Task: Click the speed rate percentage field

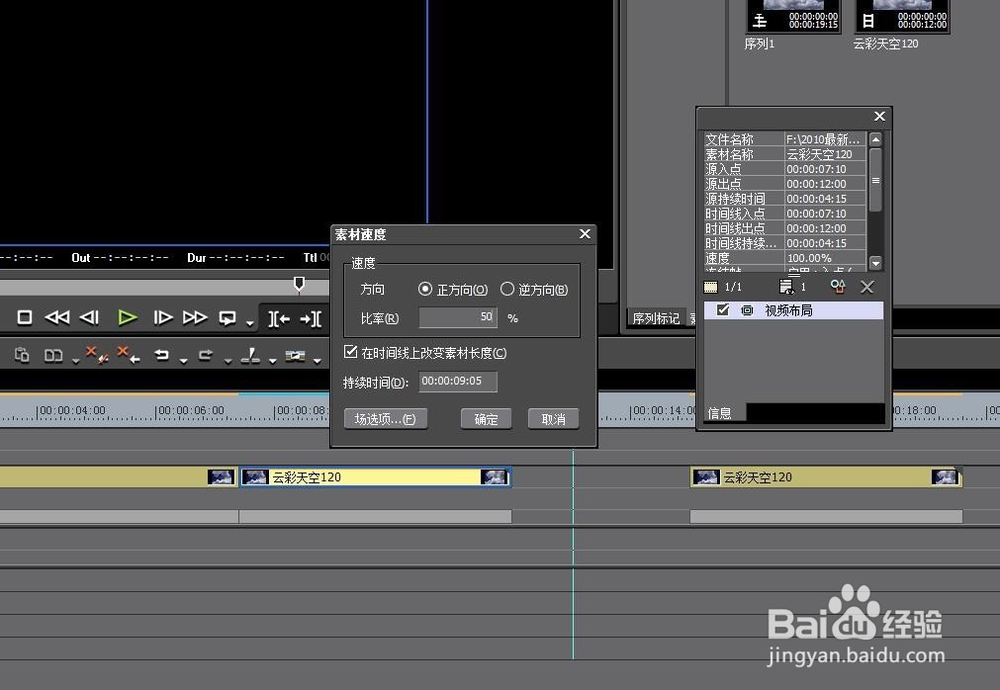Action: (x=457, y=317)
